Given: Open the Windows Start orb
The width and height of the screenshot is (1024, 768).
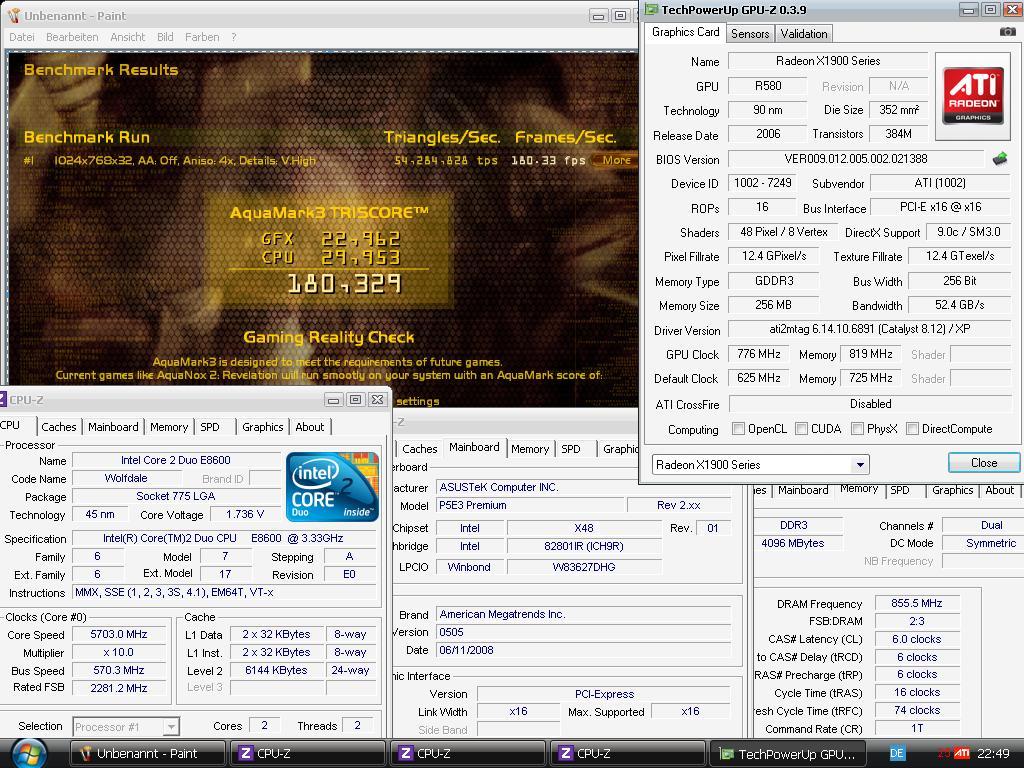Looking at the screenshot, I should click(29, 753).
